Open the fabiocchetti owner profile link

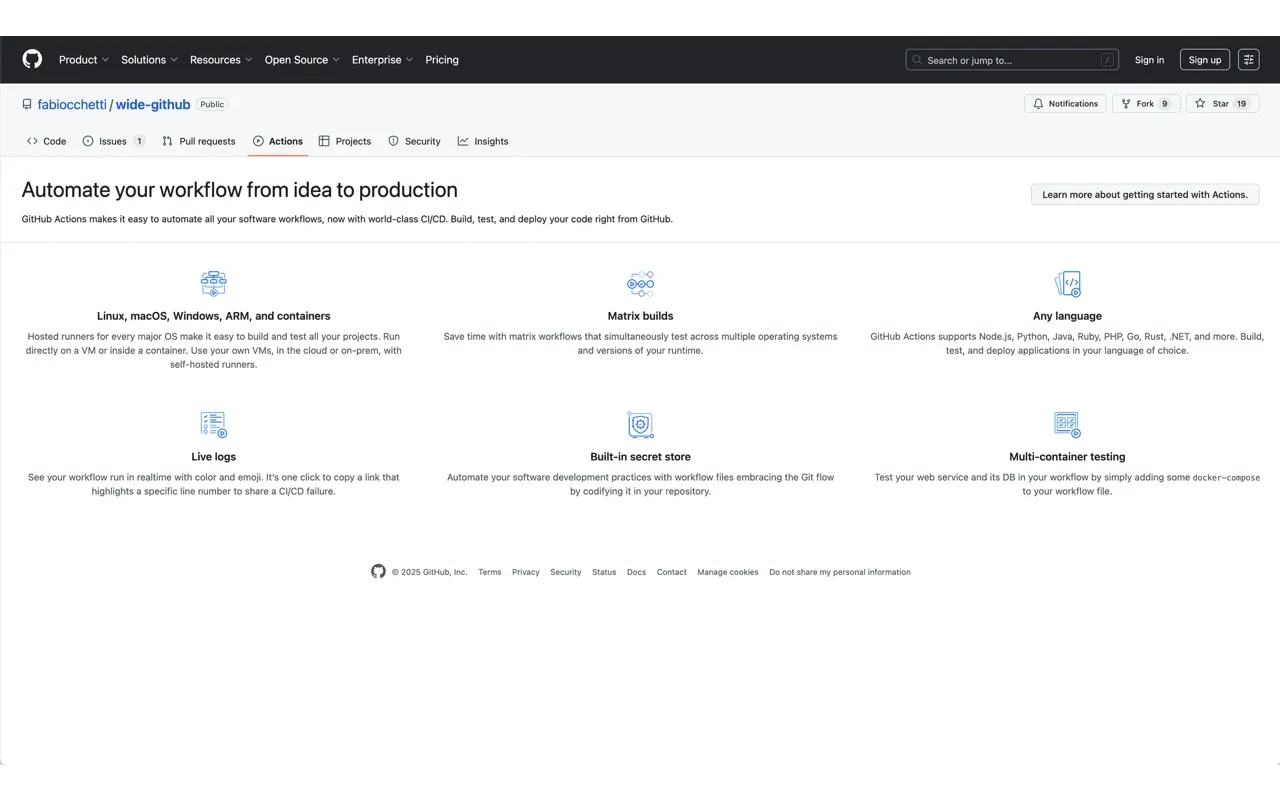tap(72, 104)
